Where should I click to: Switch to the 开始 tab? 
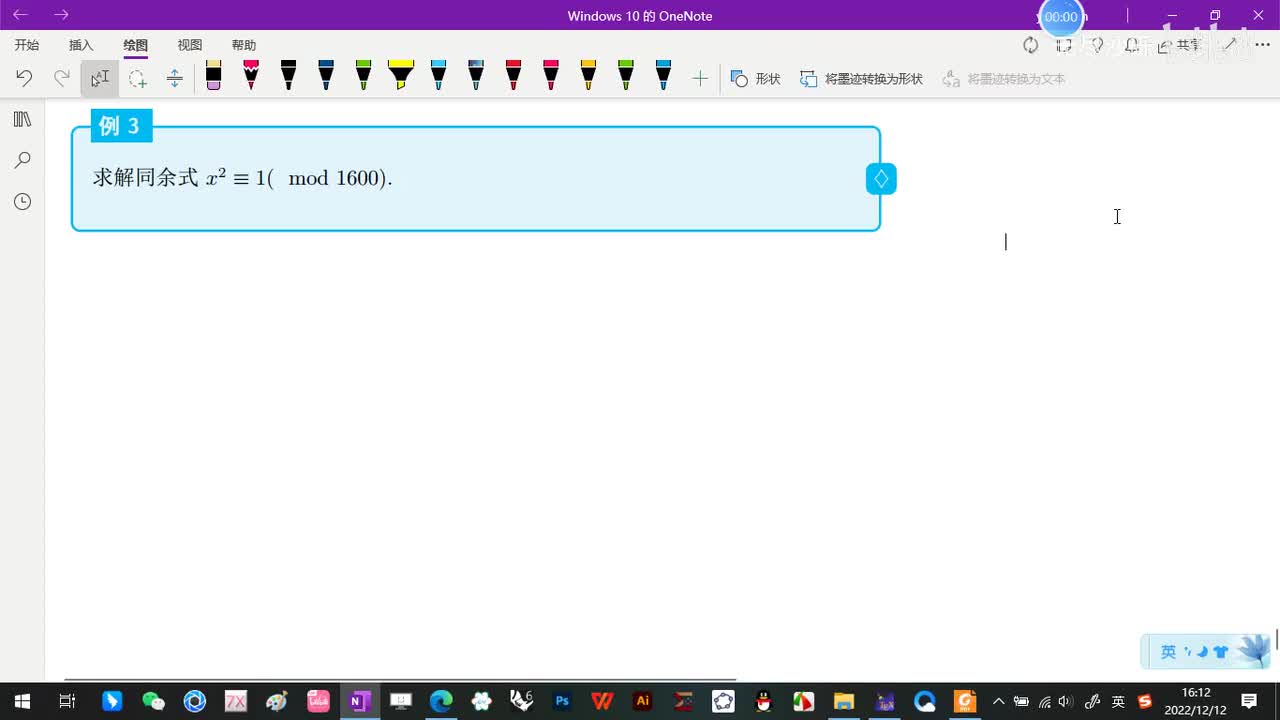coord(27,45)
